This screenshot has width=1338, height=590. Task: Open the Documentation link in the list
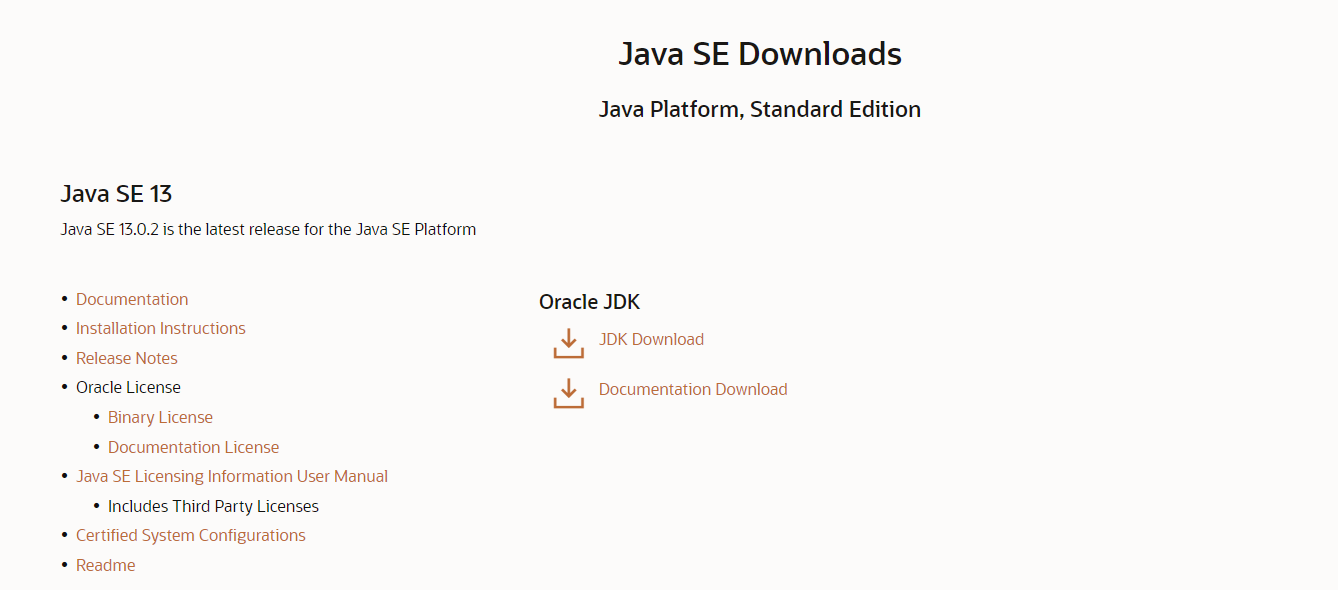pyautogui.click(x=132, y=299)
